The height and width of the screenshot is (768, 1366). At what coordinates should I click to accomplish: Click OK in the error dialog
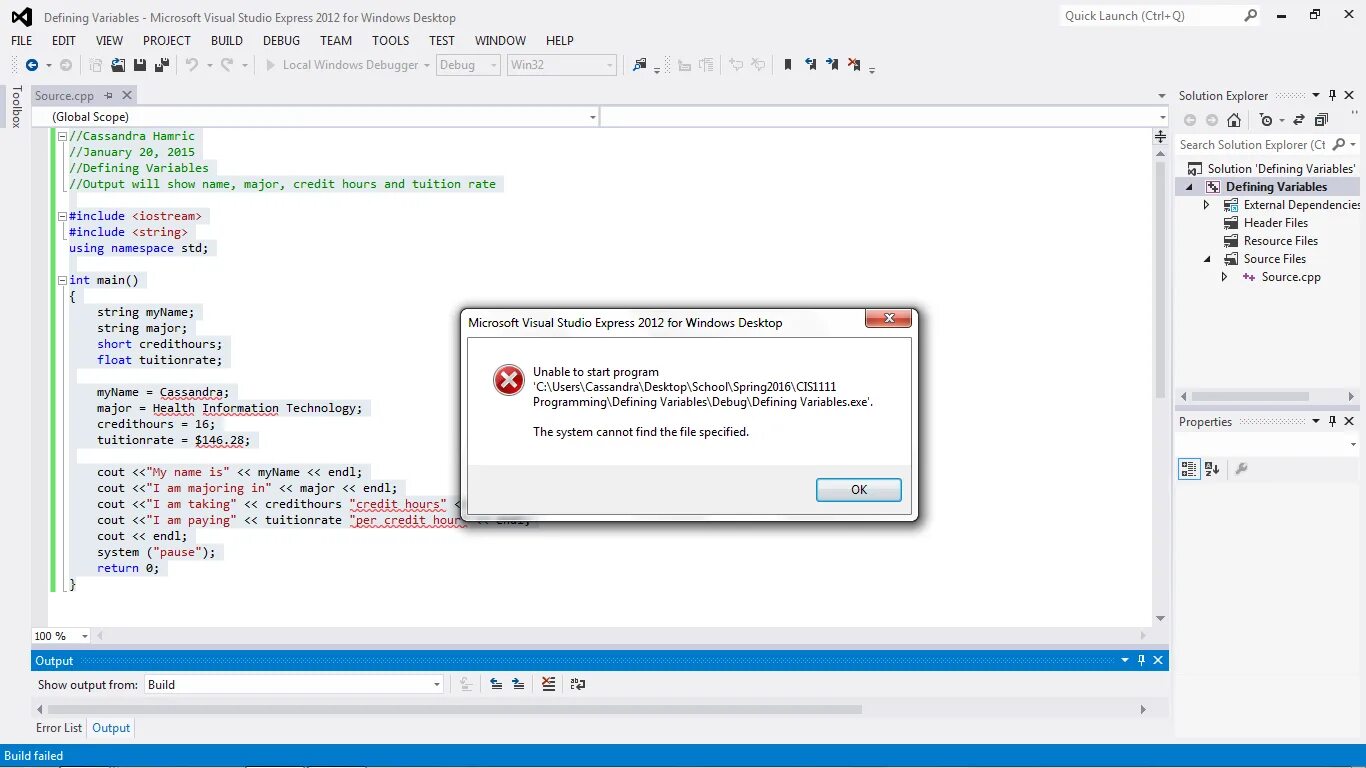(x=858, y=489)
